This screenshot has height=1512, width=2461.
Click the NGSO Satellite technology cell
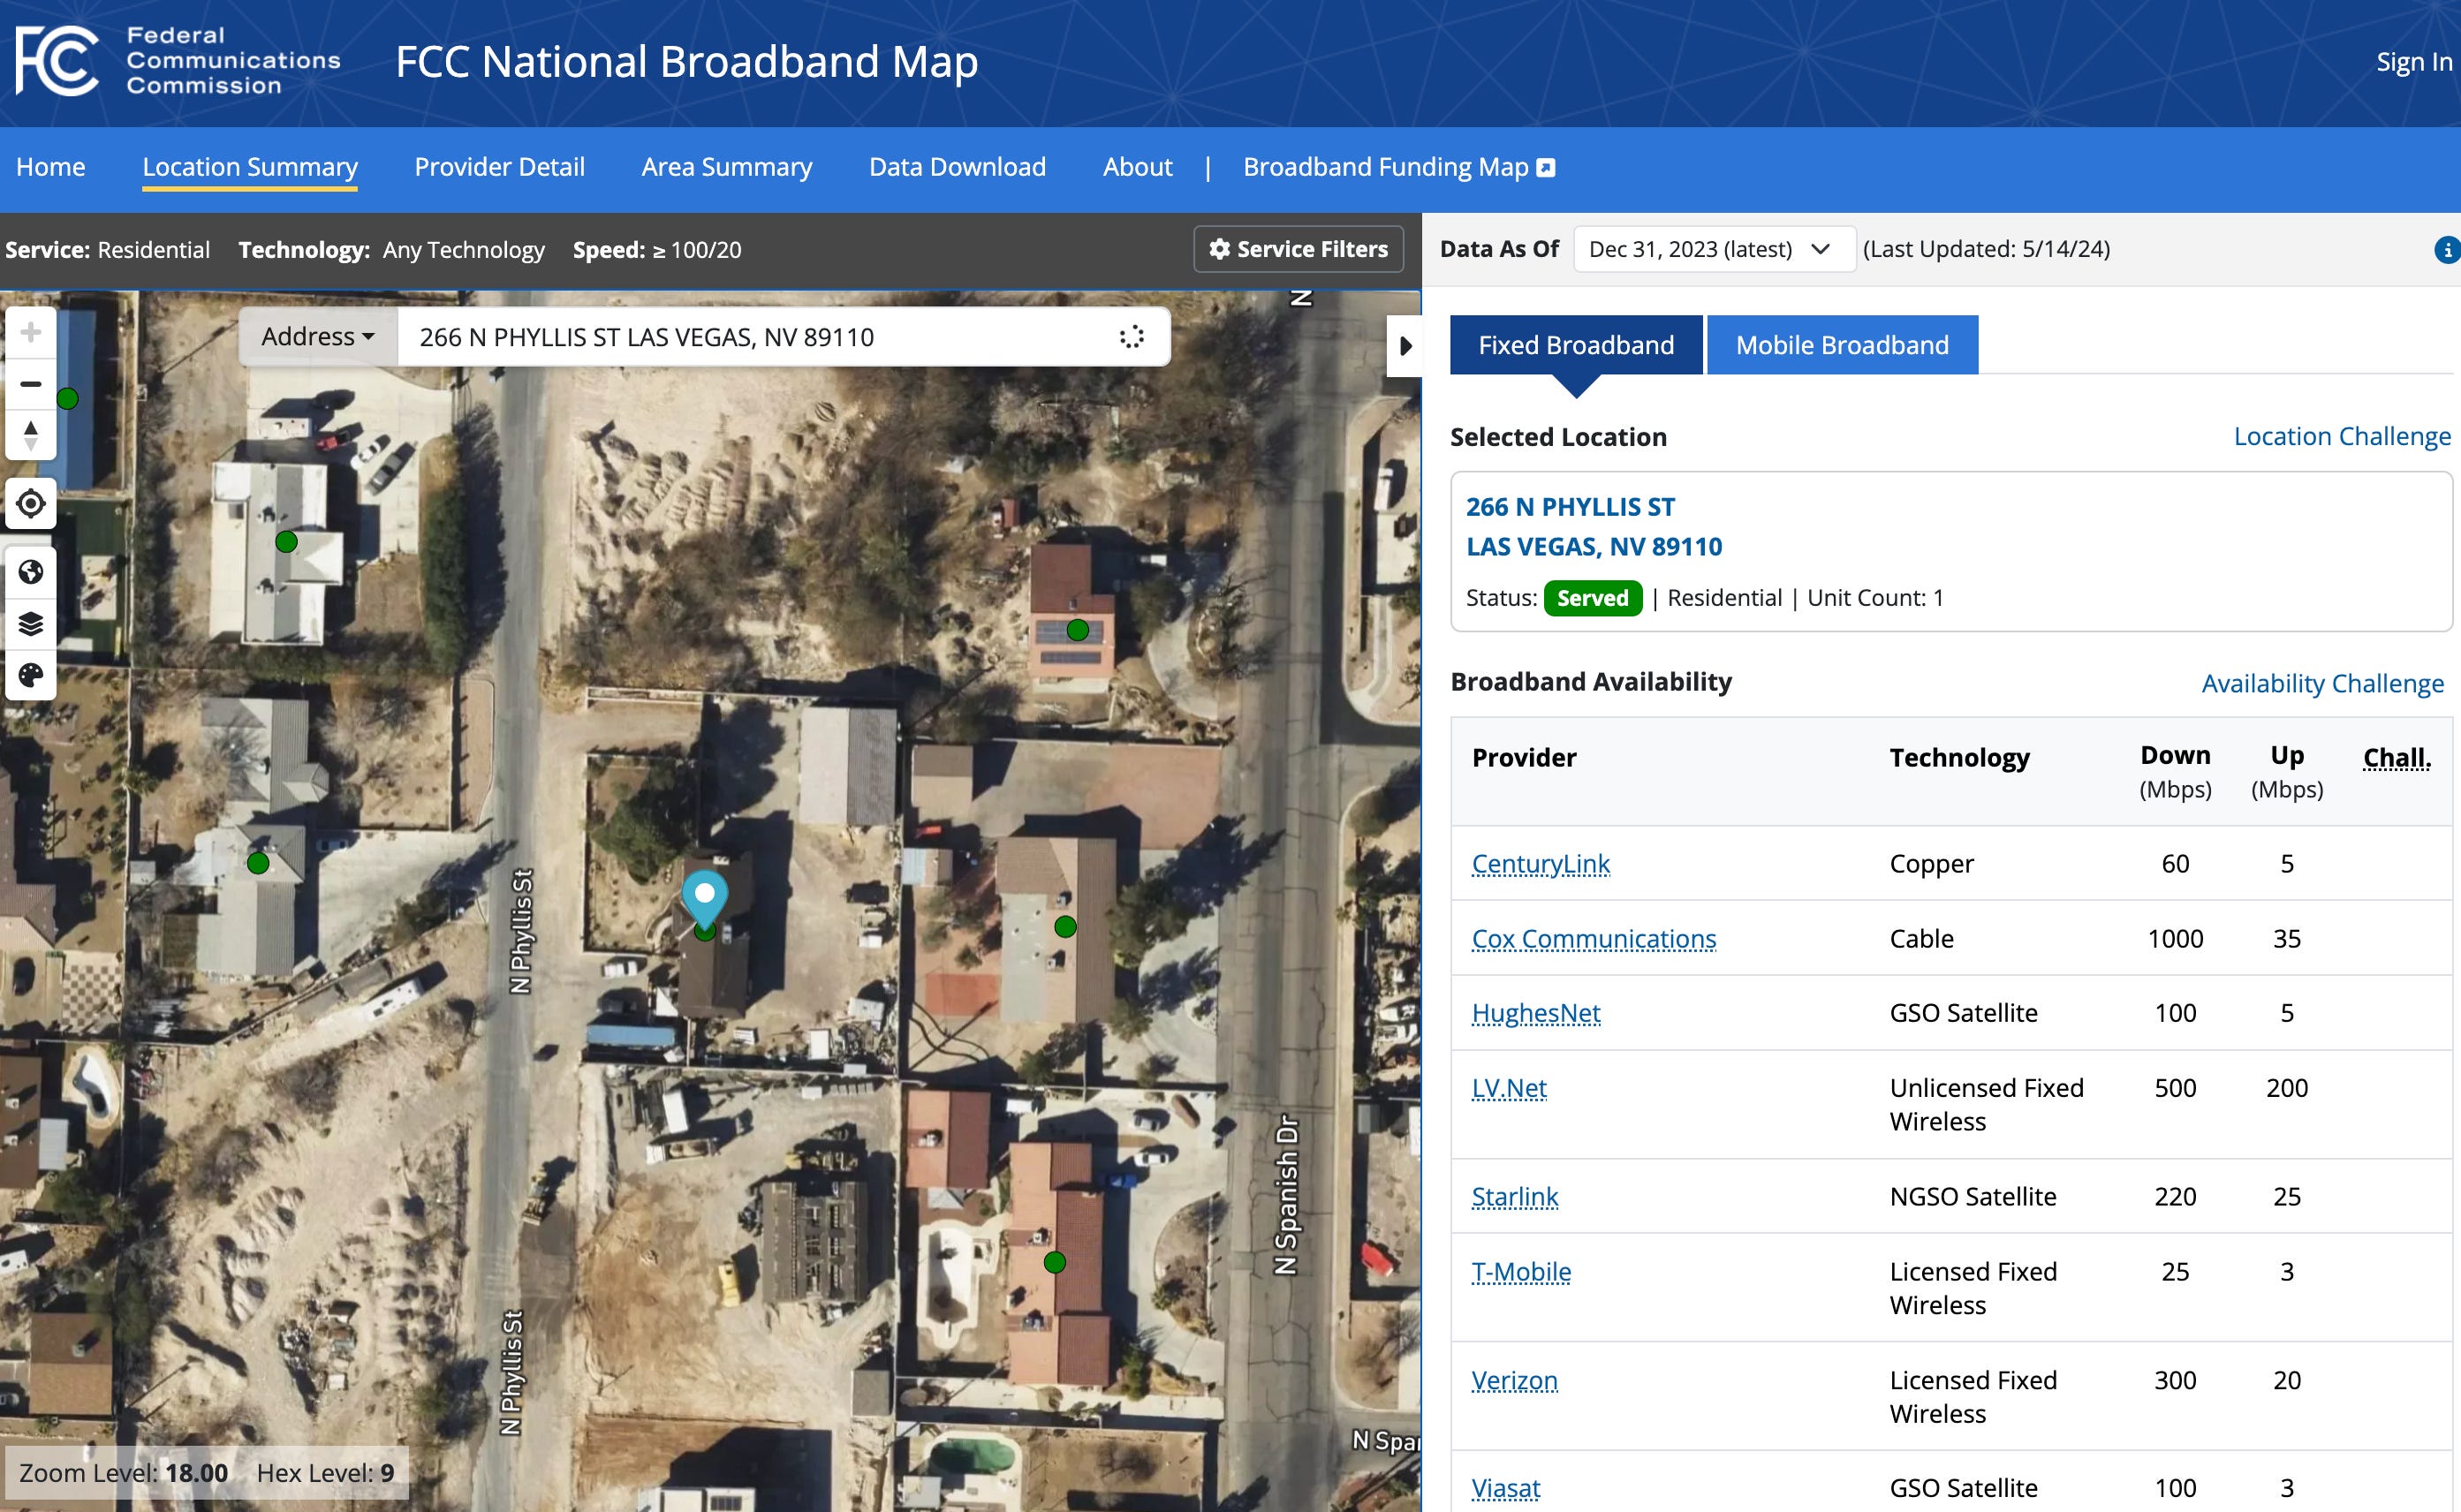point(1972,1197)
